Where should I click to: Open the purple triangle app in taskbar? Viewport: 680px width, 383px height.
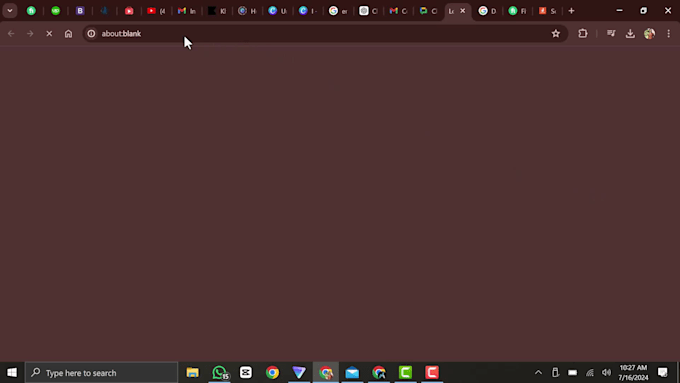coord(299,373)
